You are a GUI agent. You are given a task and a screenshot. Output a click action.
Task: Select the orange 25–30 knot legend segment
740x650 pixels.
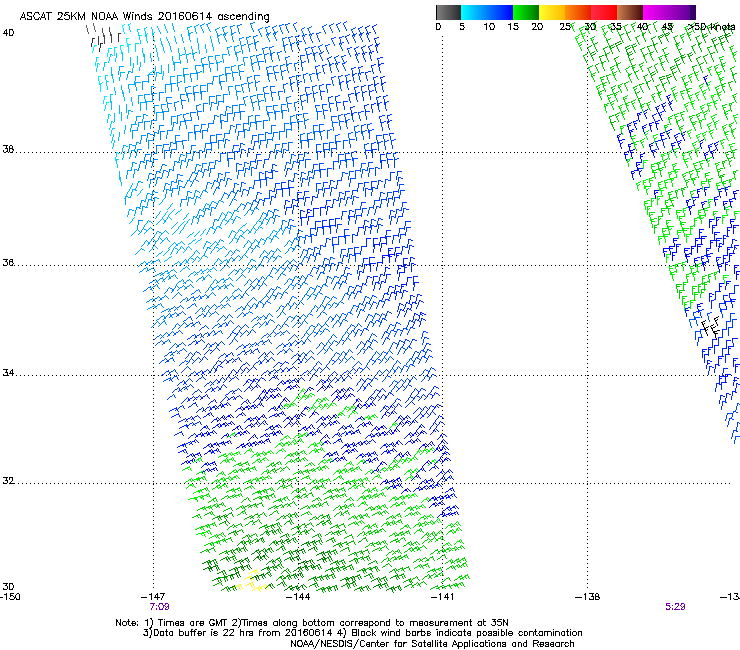[578, 12]
